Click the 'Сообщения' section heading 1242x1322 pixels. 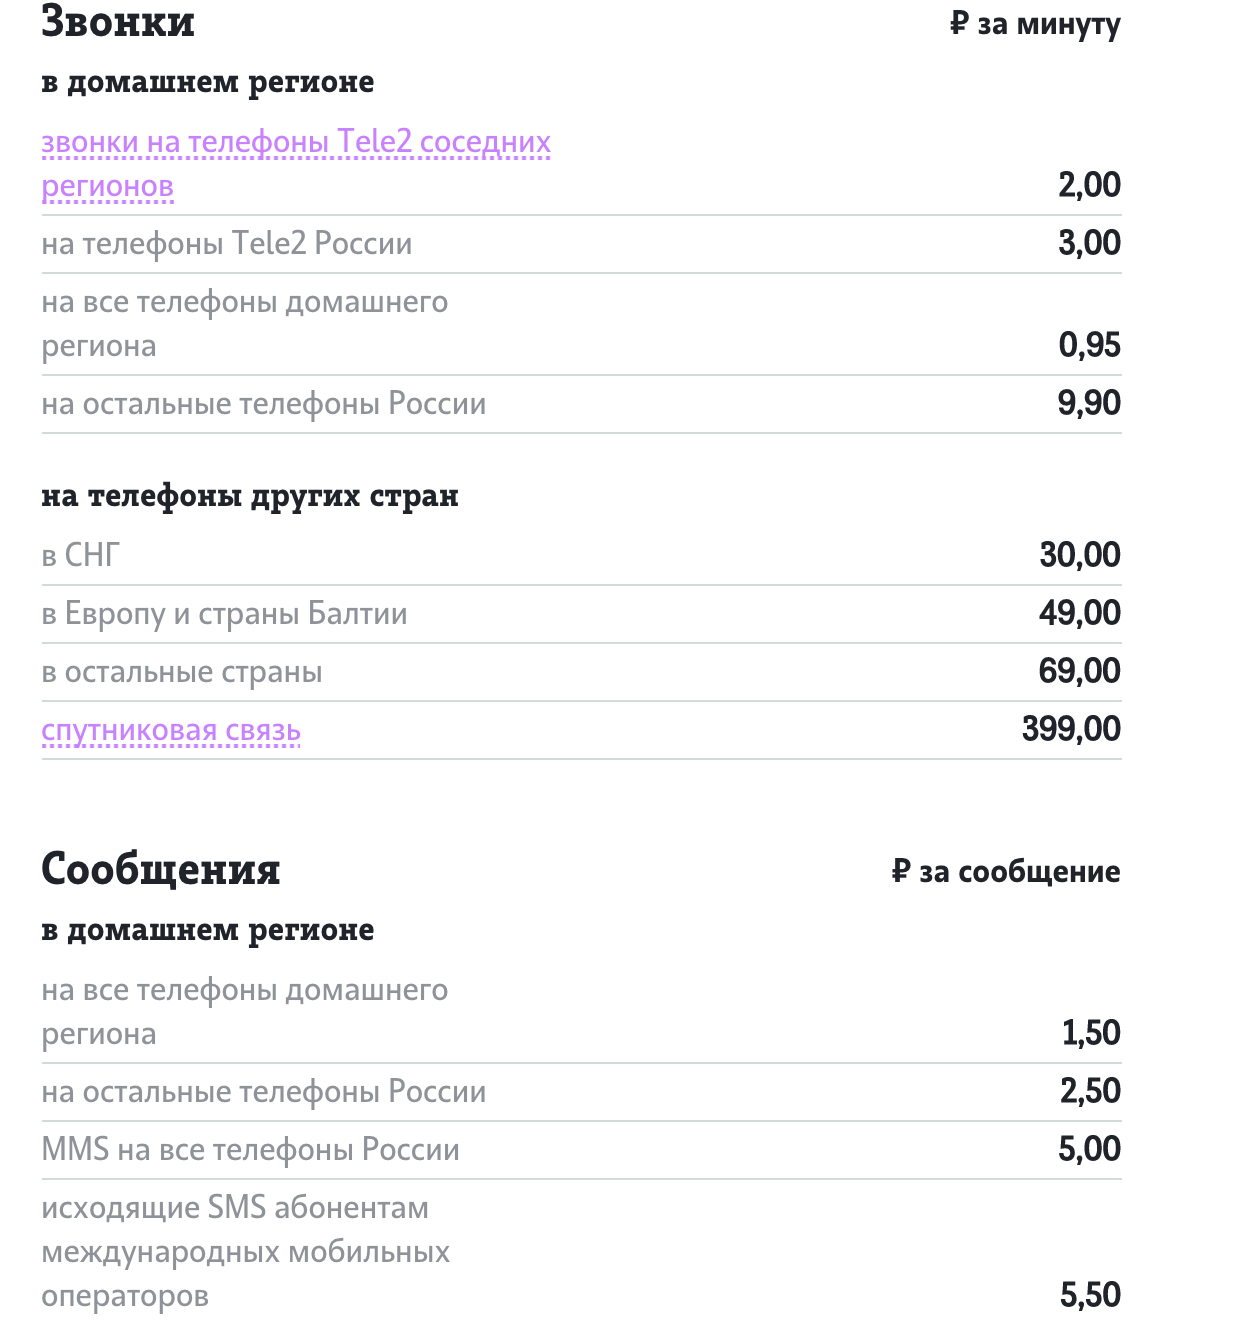coord(161,869)
